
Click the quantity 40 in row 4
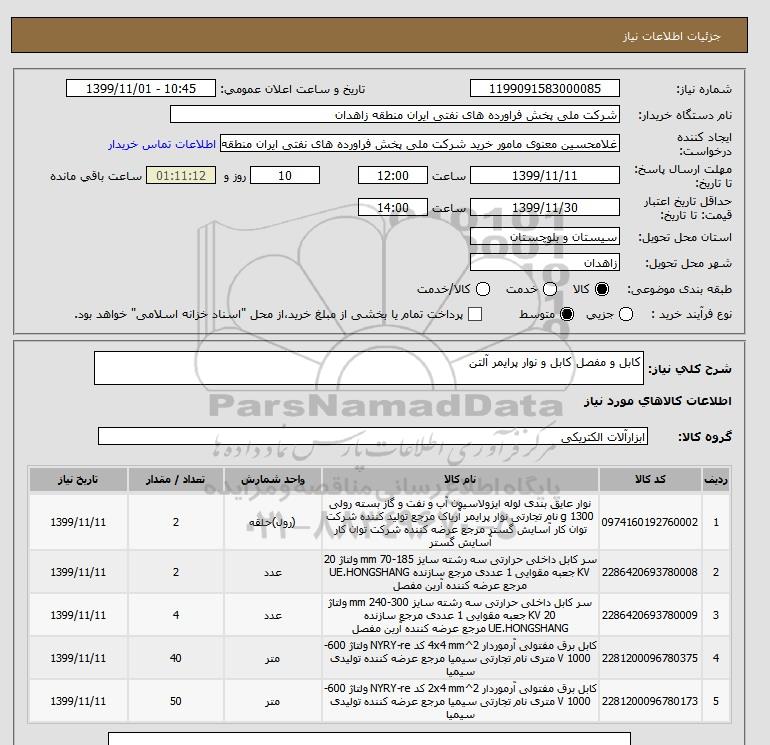point(176,658)
